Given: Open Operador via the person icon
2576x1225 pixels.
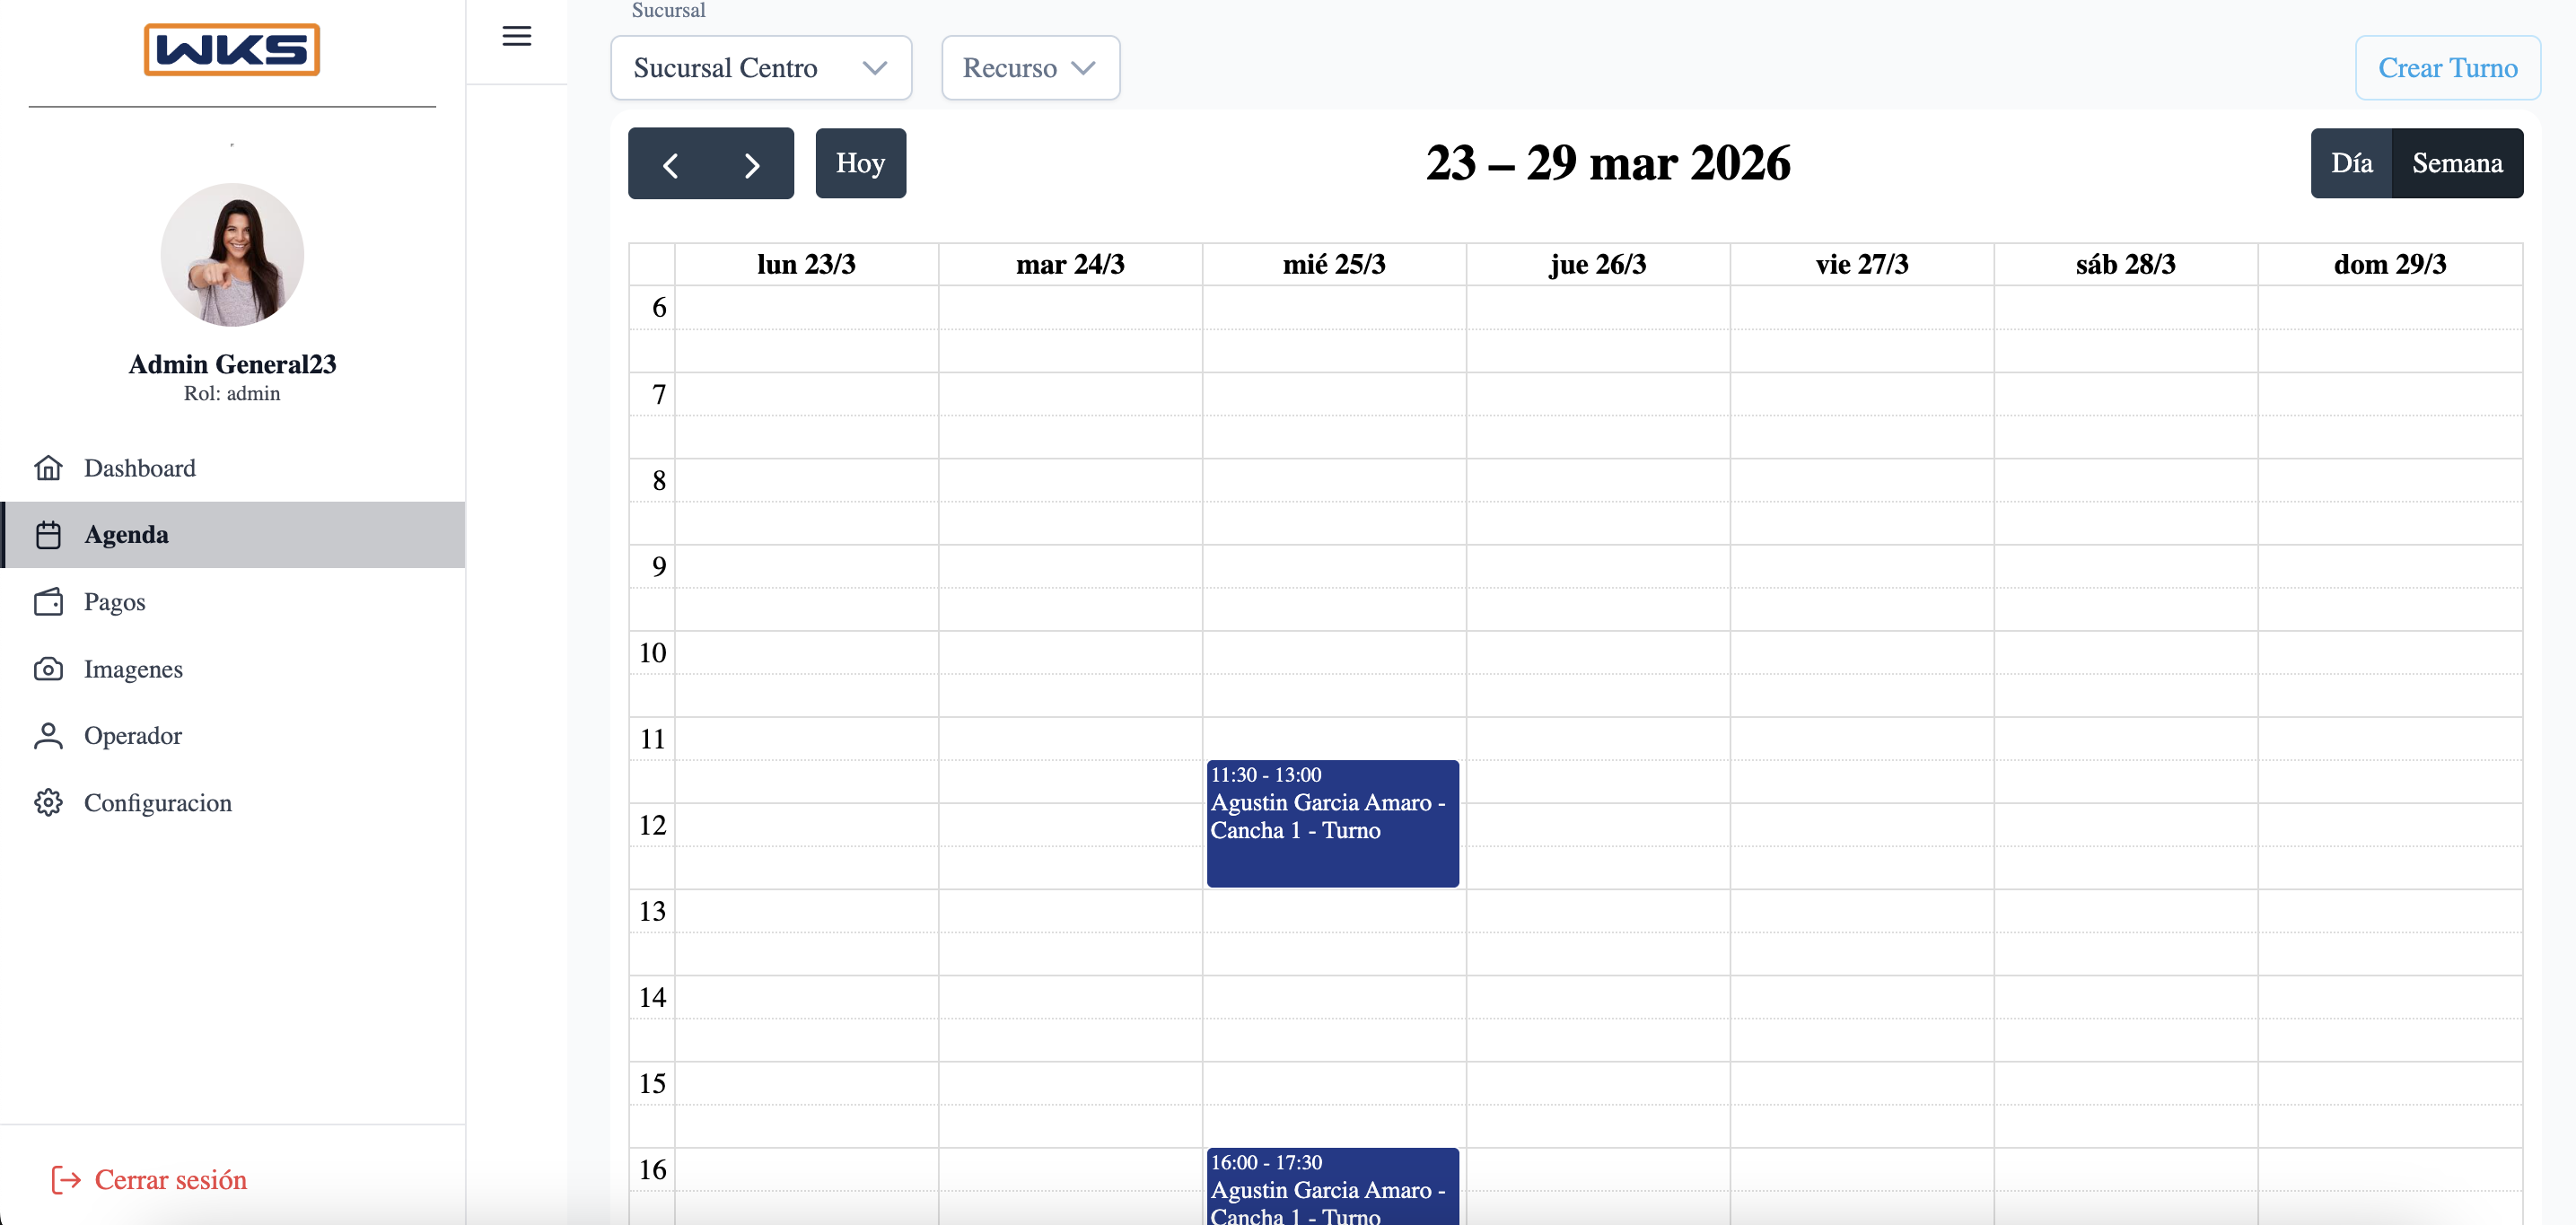Looking at the screenshot, I should coord(49,736).
